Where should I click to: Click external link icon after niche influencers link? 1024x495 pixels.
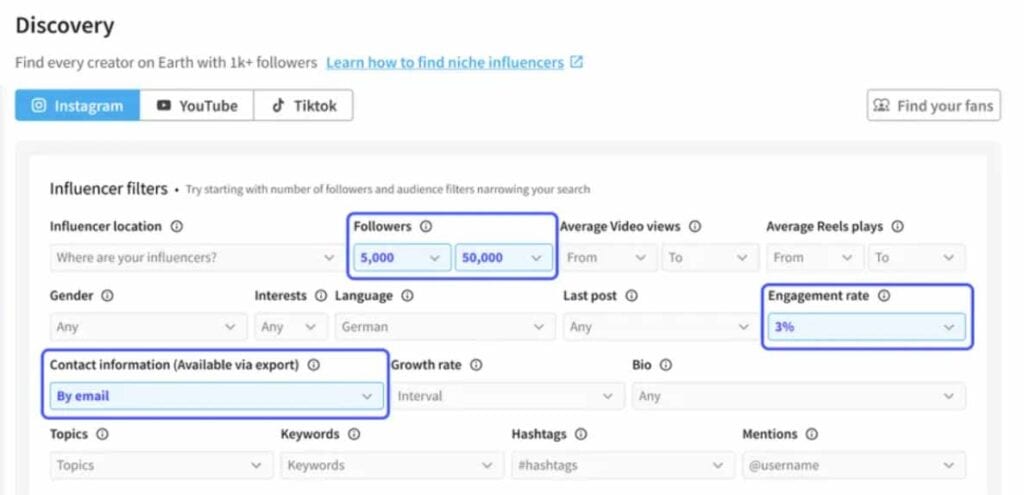point(576,63)
